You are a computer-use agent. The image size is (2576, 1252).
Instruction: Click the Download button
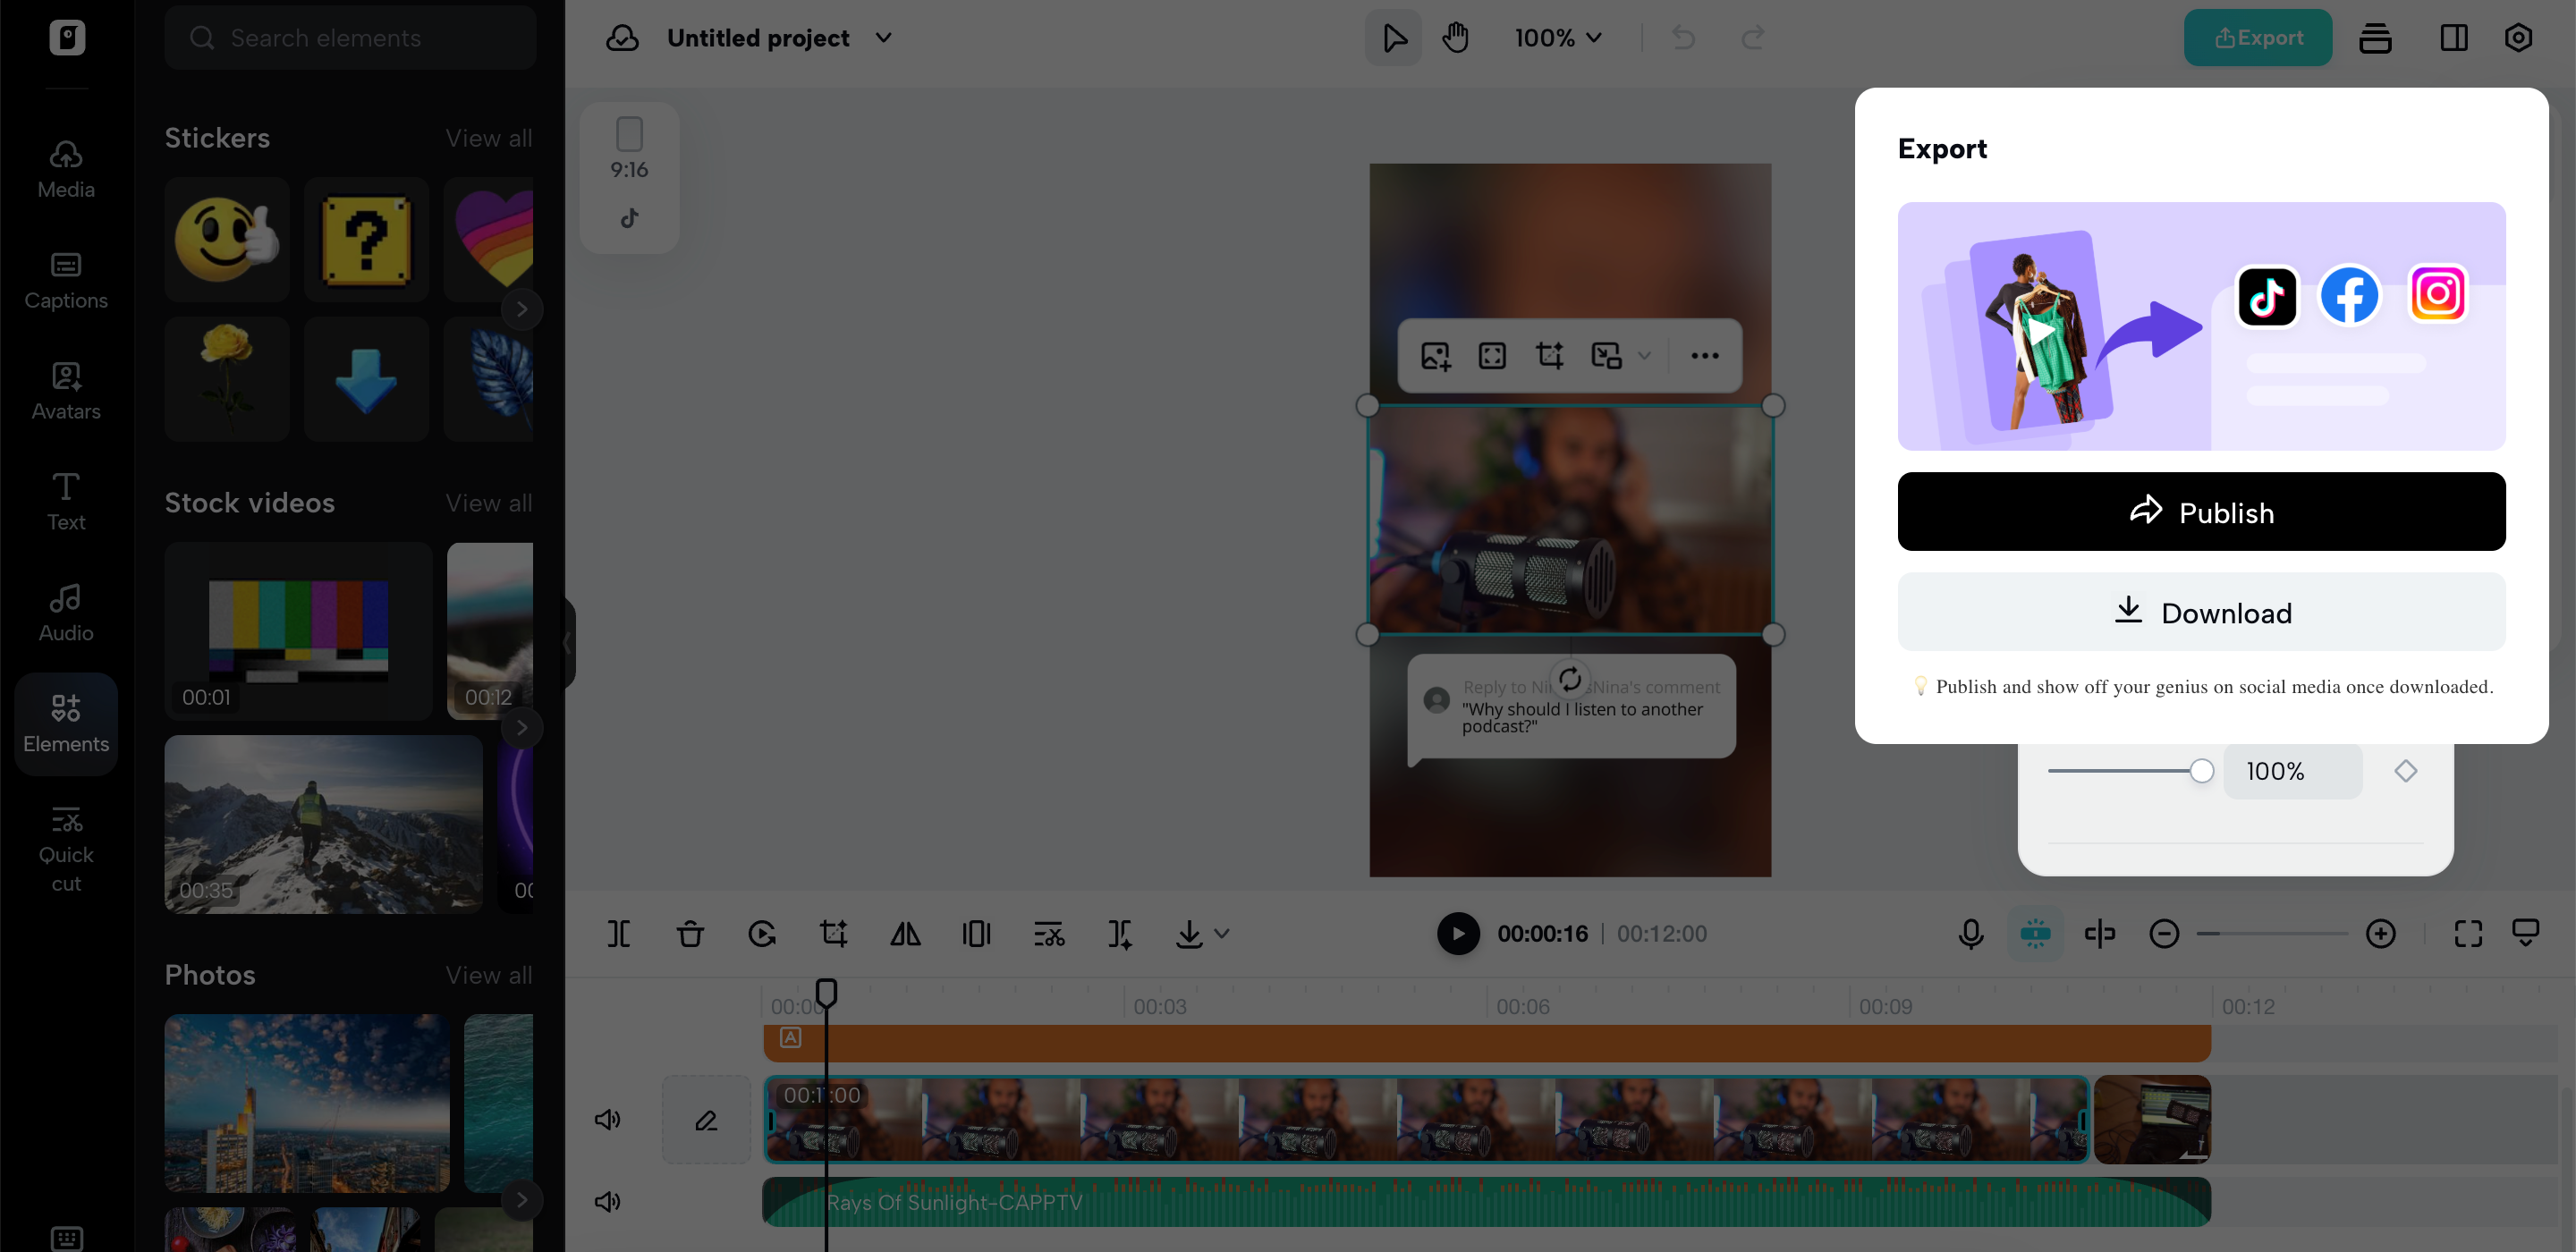click(x=2201, y=612)
